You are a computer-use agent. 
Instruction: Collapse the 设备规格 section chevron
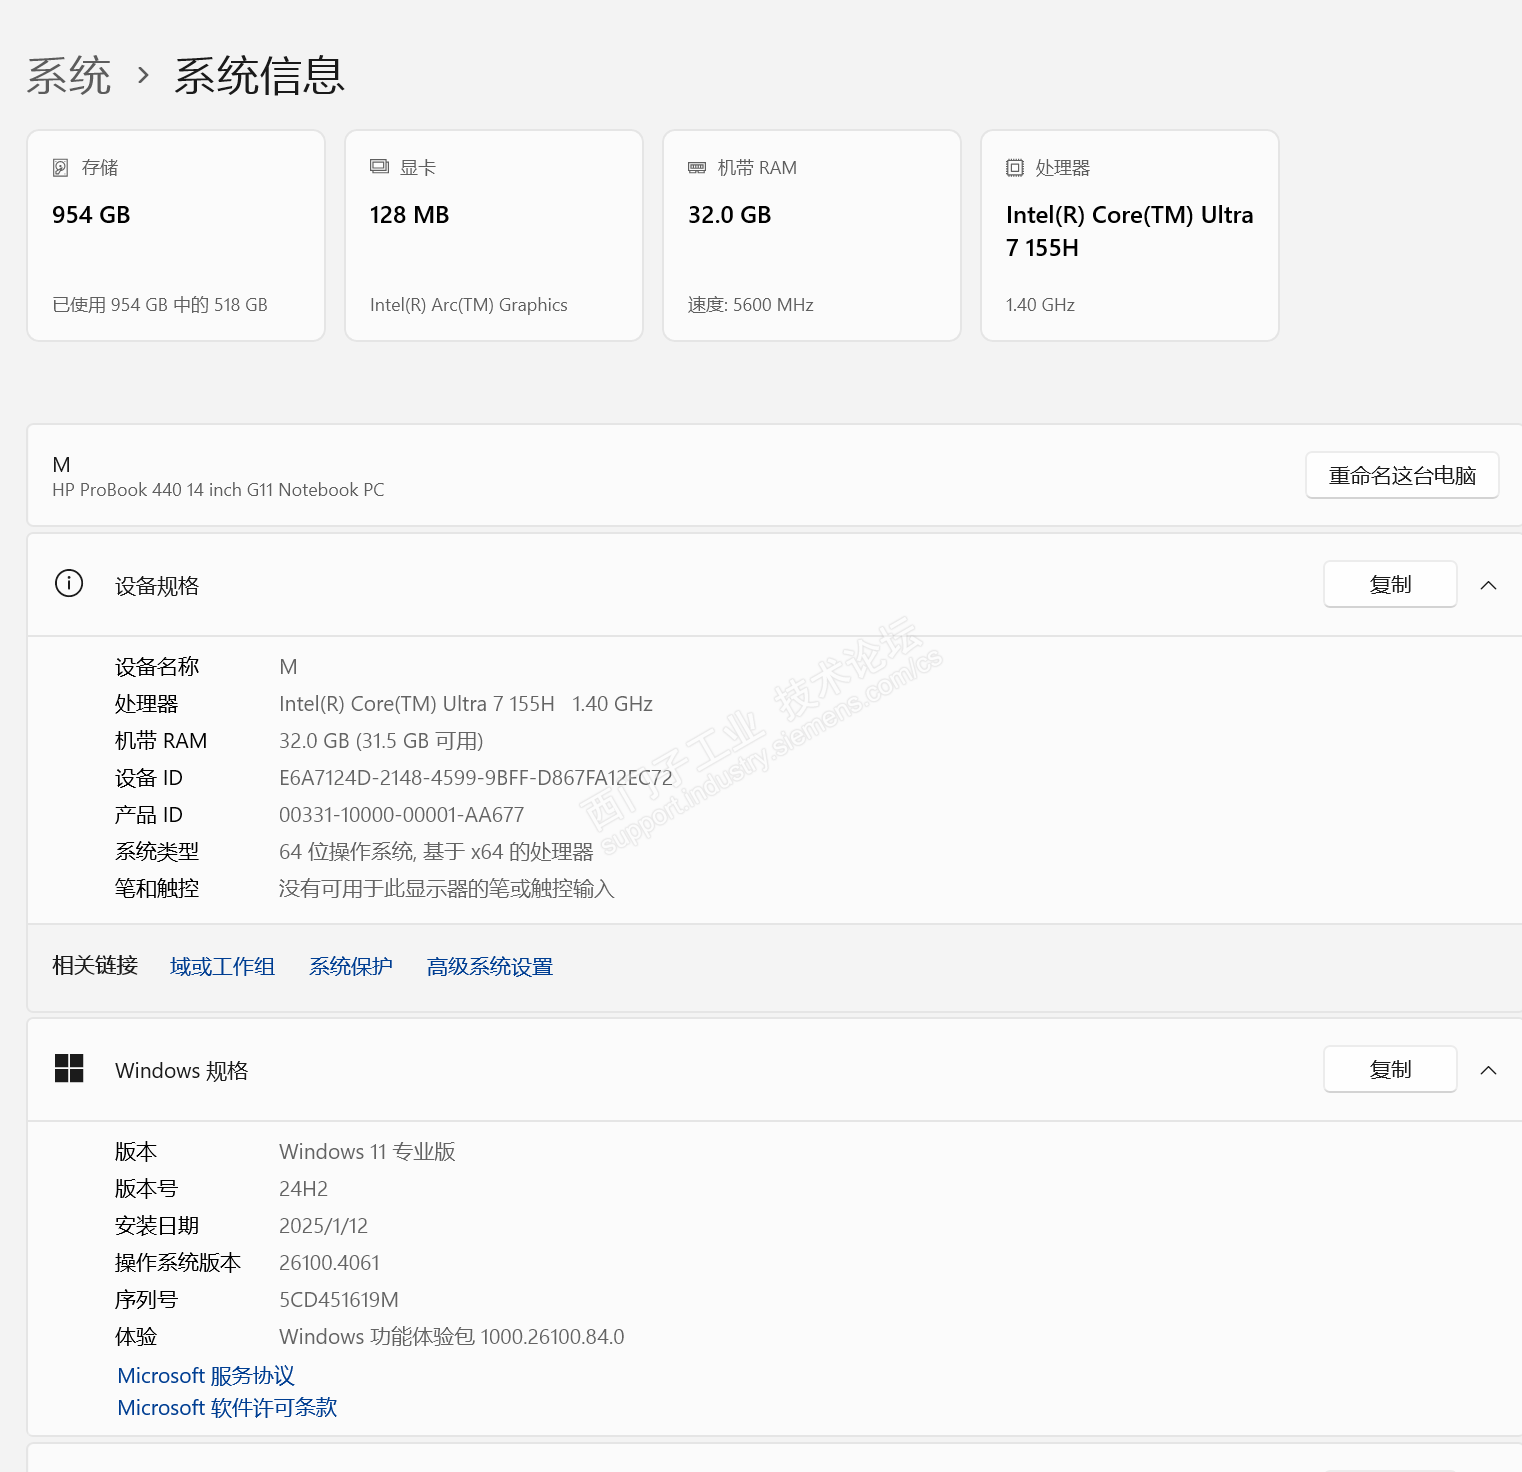tap(1488, 585)
